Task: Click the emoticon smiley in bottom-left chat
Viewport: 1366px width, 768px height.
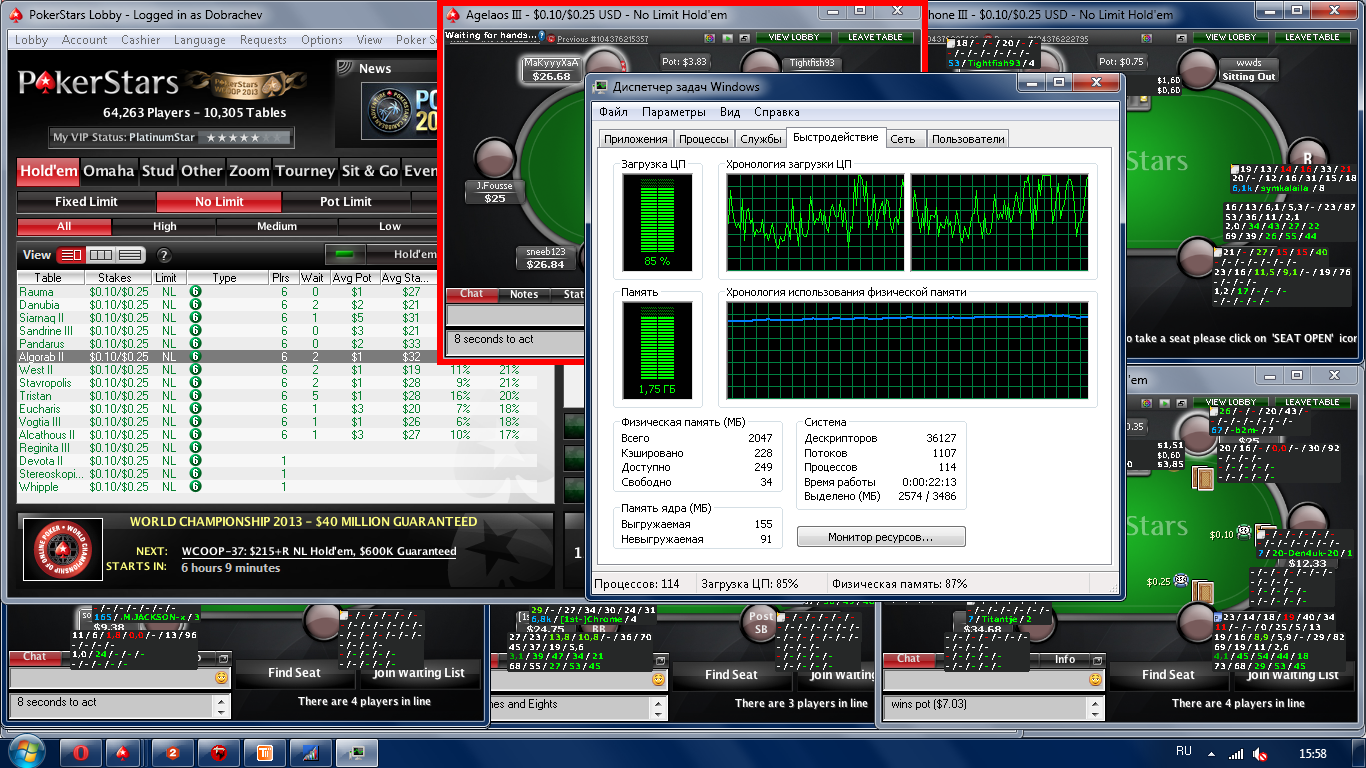Action: click(x=221, y=678)
